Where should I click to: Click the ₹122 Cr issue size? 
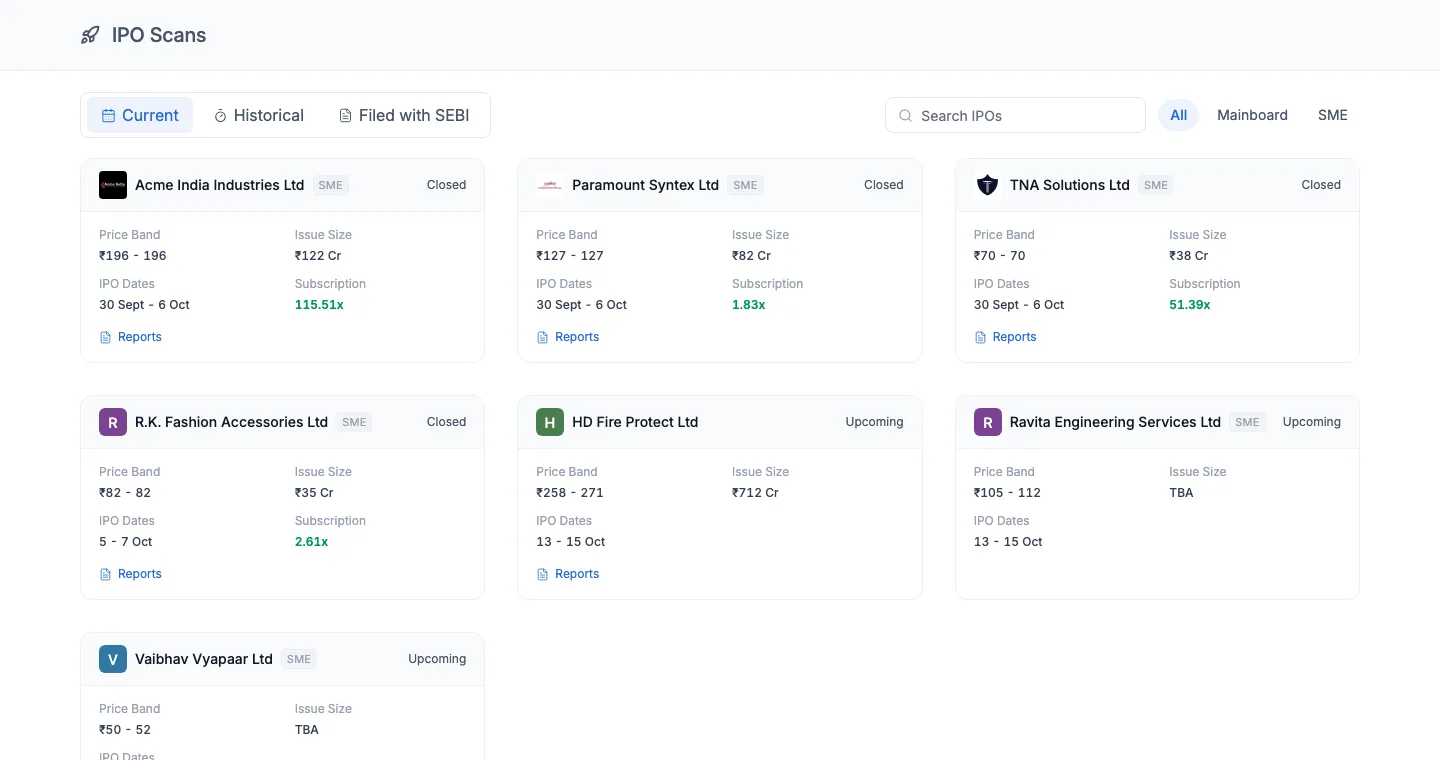point(318,256)
